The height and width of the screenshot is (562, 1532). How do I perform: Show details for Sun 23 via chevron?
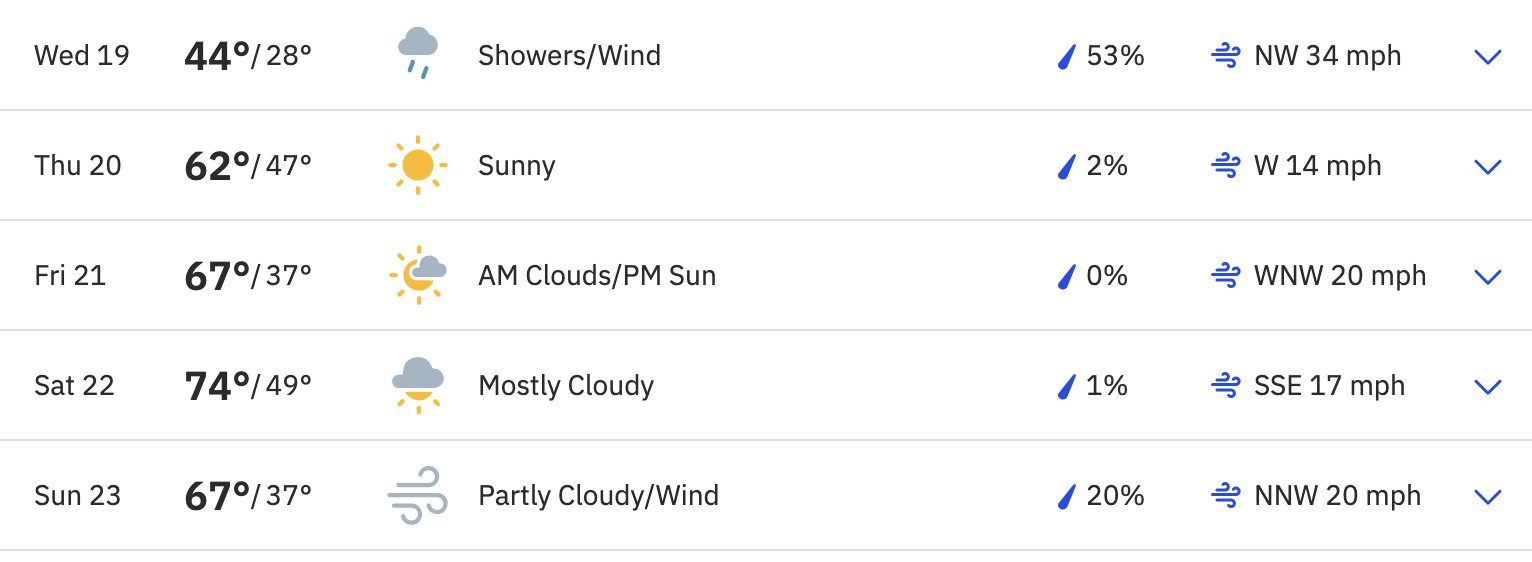[1488, 497]
